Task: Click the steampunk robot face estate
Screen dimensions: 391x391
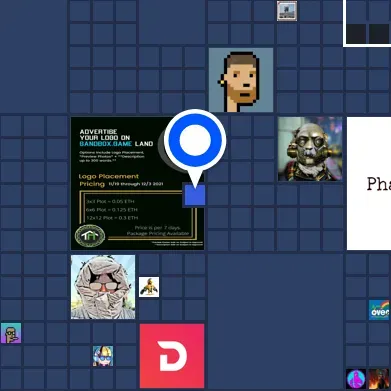Action: [x=310, y=149]
